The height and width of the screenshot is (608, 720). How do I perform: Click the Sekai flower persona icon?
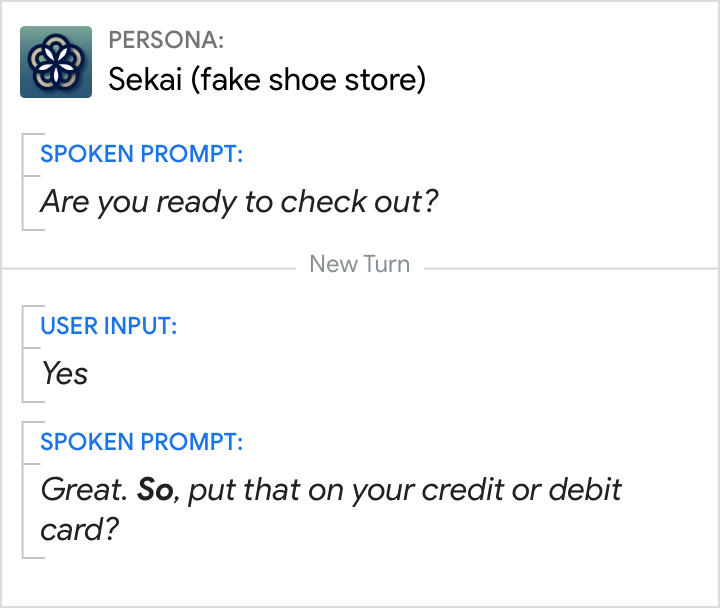(x=56, y=62)
